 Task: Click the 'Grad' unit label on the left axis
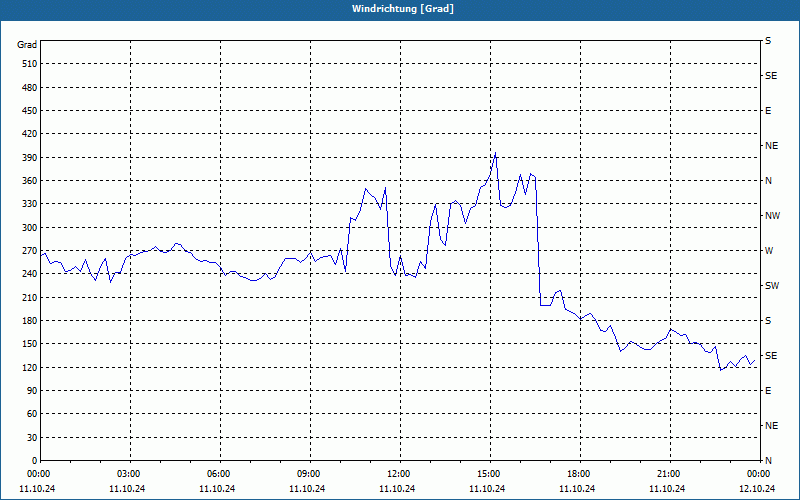(x=27, y=45)
